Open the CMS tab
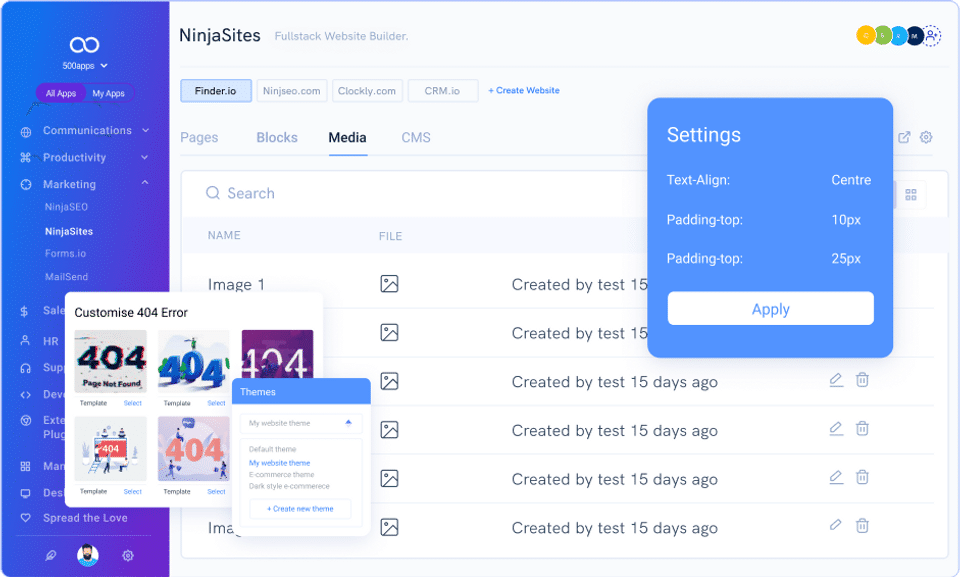The image size is (960, 577). [416, 138]
